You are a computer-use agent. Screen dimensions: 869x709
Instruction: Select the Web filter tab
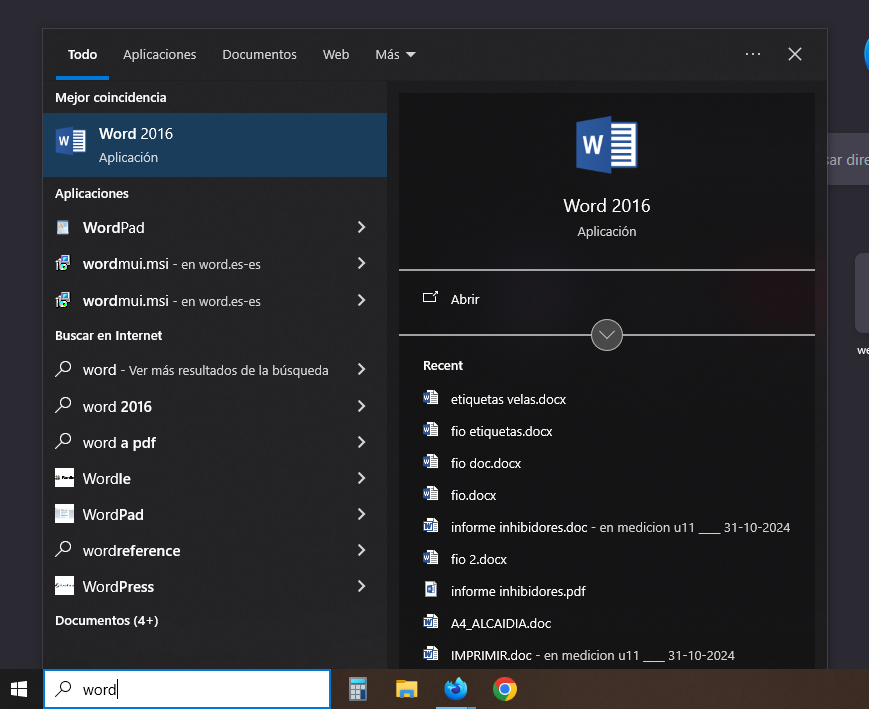(x=336, y=54)
